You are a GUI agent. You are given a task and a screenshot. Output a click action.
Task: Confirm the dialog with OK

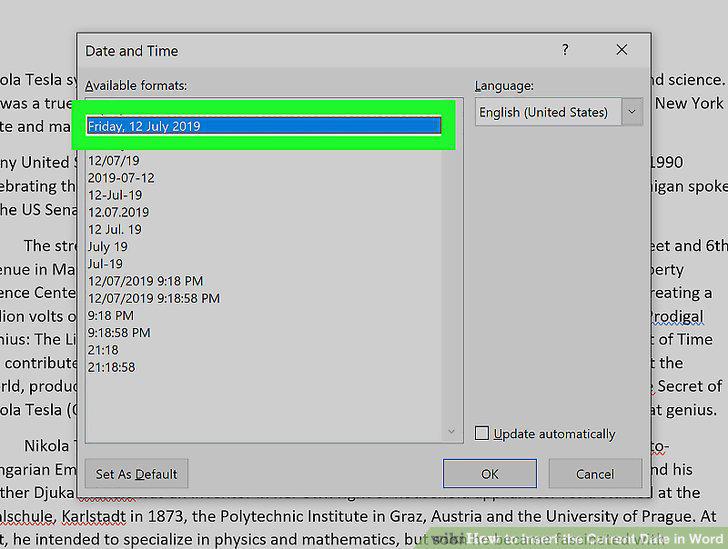pyautogui.click(x=490, y=474)
